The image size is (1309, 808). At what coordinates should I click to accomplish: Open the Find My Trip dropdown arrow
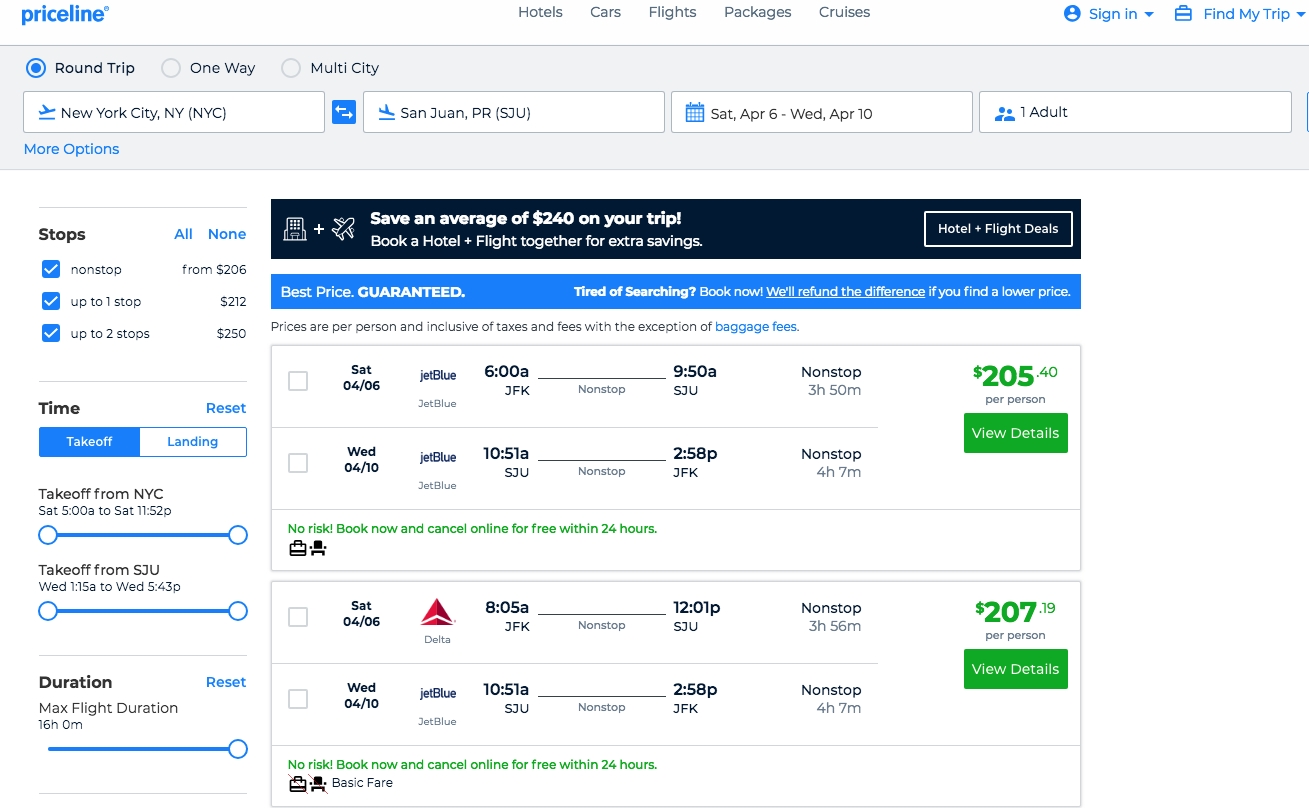pyautogui.click(x=1301, y=14)
